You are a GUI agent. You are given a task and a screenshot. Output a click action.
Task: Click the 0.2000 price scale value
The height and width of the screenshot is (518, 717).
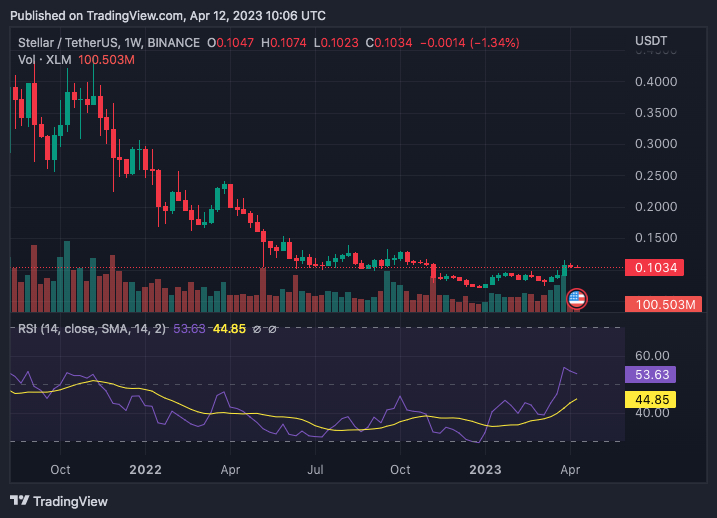tap(656, 207)
